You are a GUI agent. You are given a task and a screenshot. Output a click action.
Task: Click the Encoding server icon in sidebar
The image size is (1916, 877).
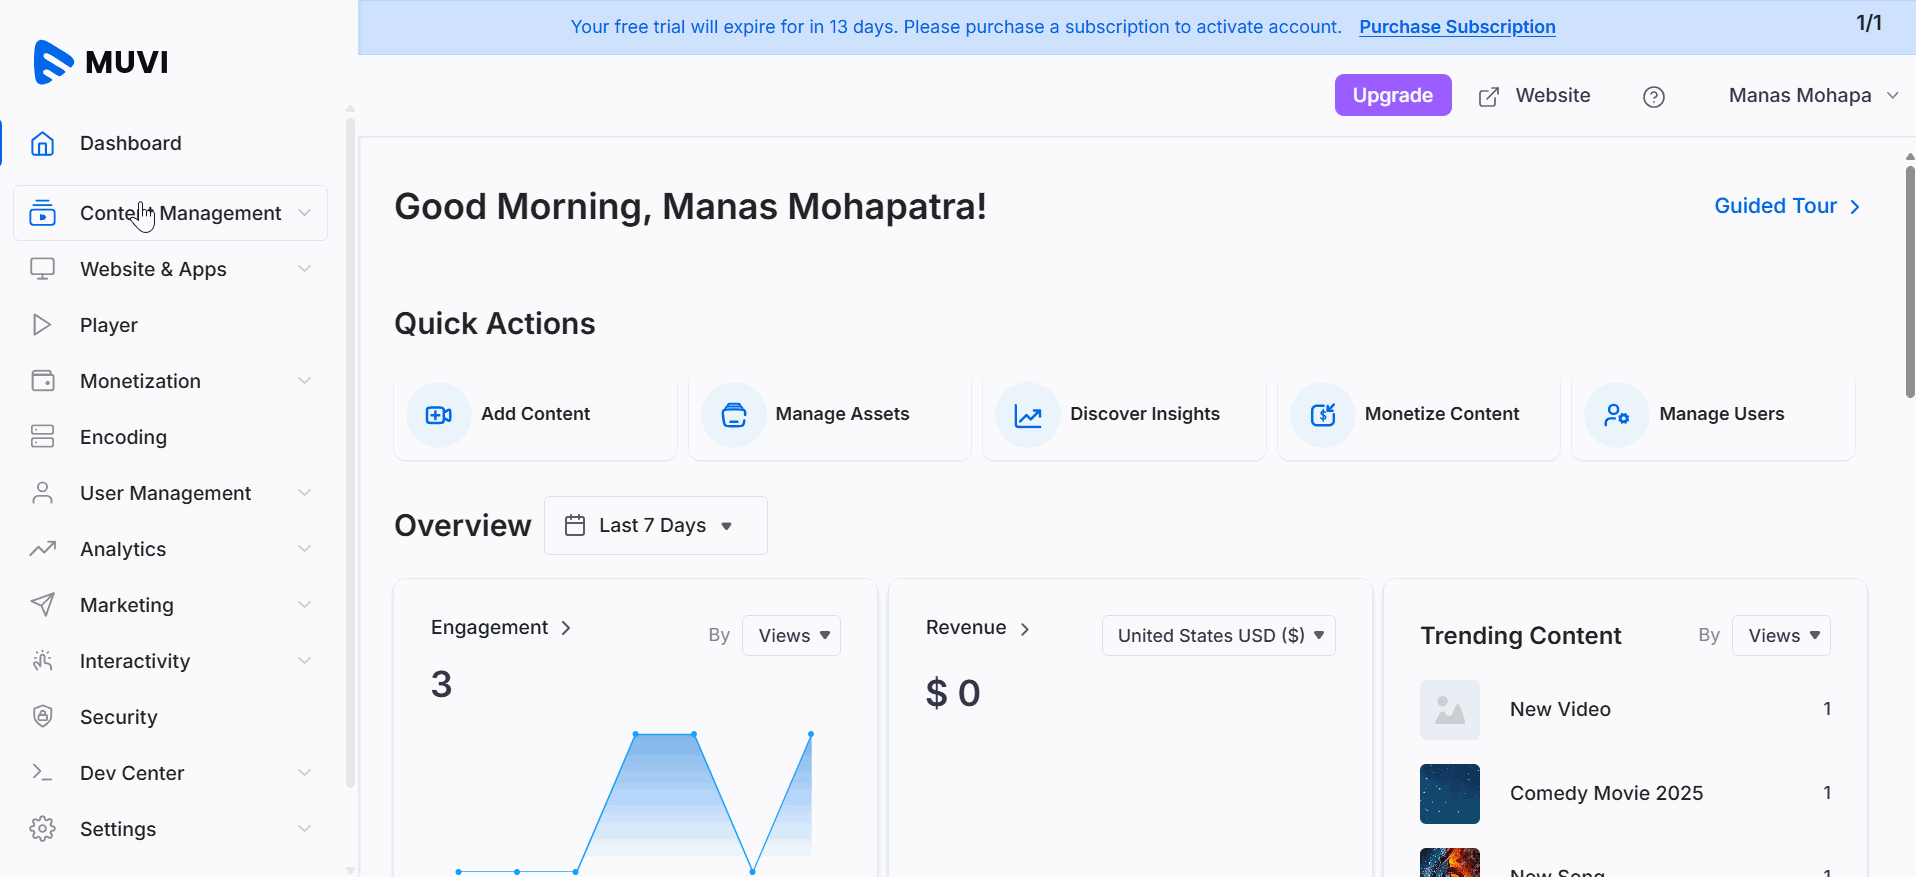(42, 437)
